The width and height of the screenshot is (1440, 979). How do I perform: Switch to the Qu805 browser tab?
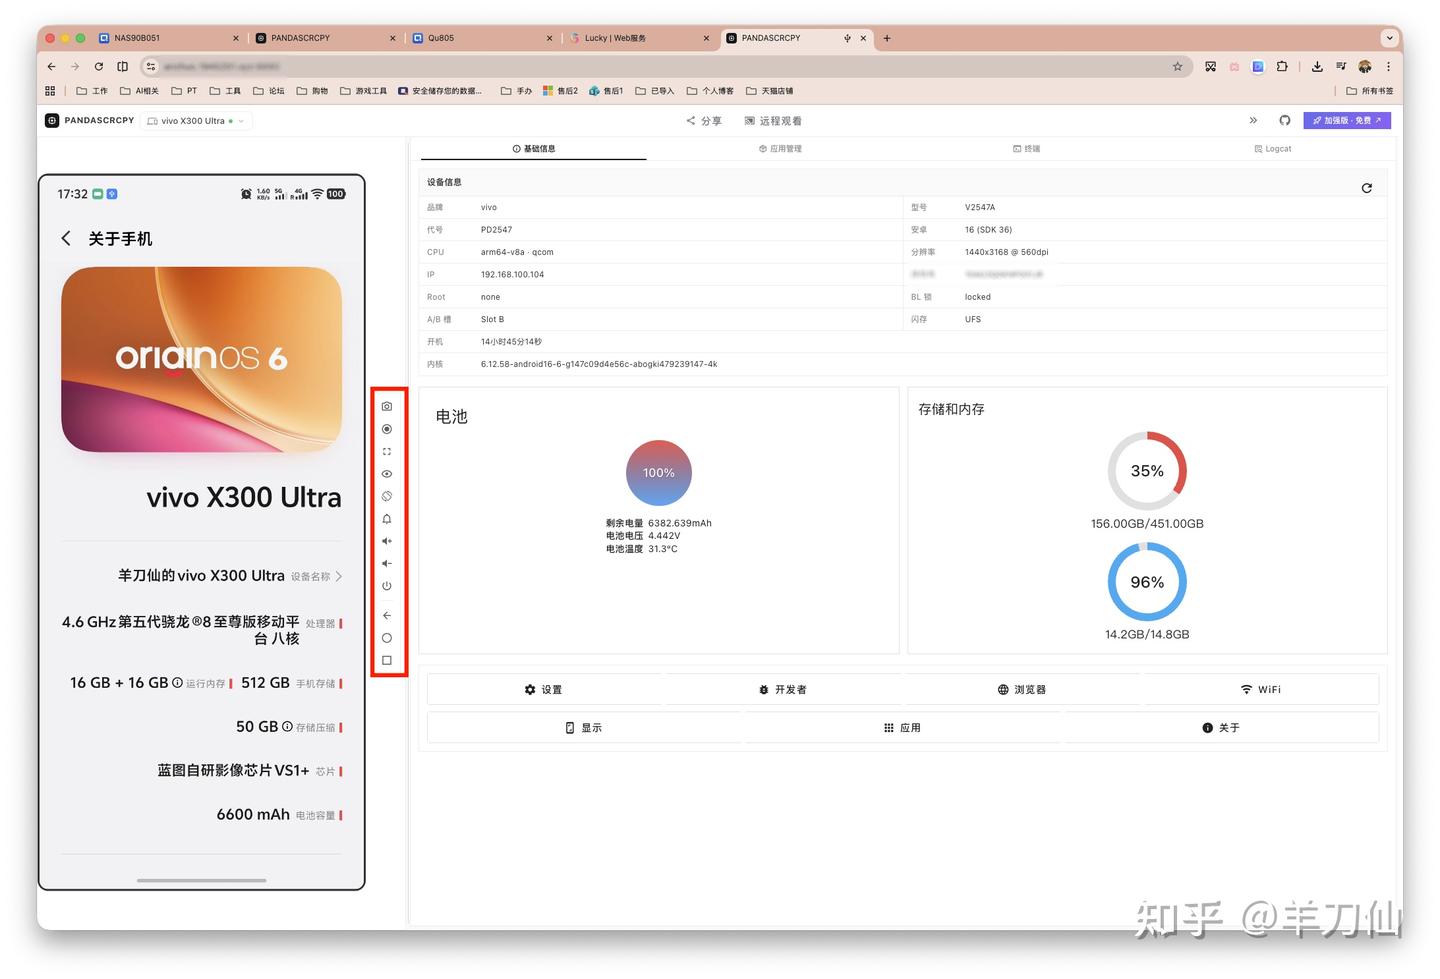[483, 38]
